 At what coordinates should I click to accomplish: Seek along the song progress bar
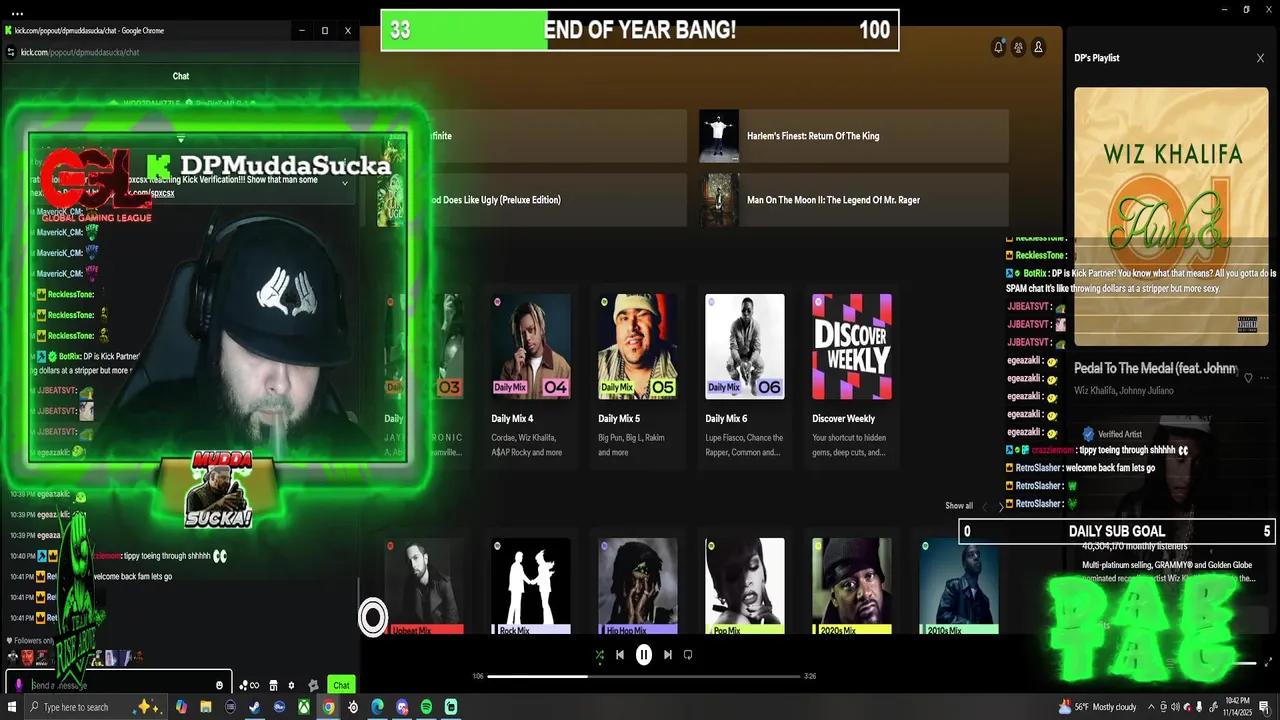[644, 676]
